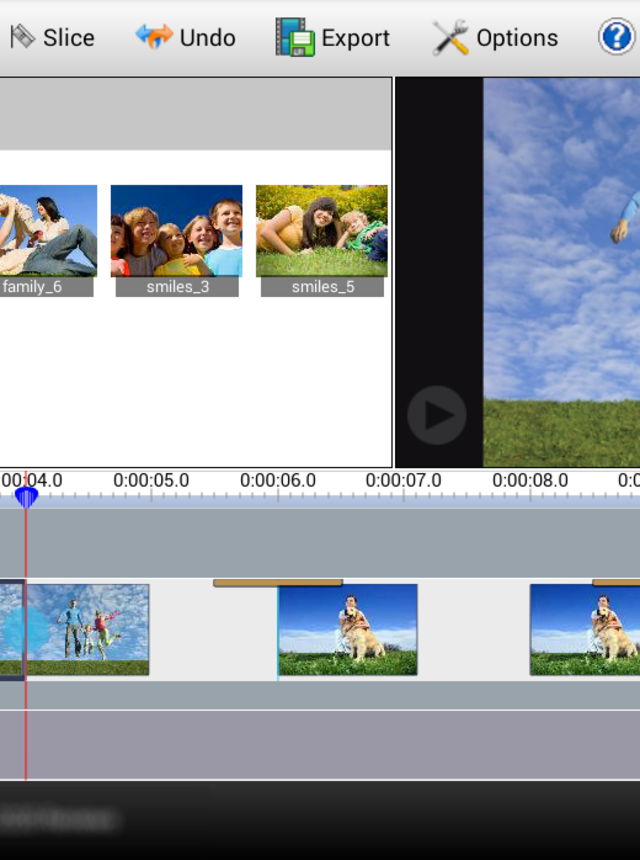Play the video in the preview pane
The image size is (640, 860).
(x=437, y=415)
